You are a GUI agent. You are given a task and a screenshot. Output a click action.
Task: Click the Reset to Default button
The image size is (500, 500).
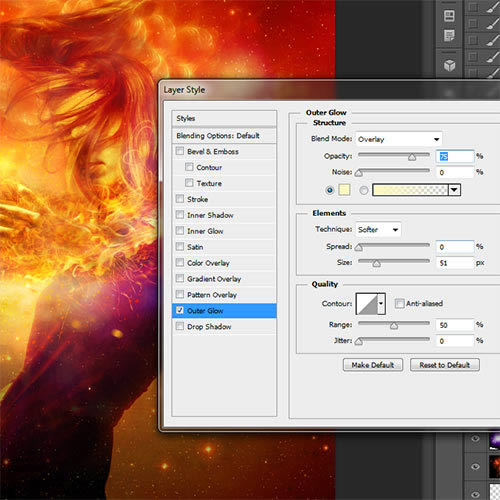[x=445, y=365]
